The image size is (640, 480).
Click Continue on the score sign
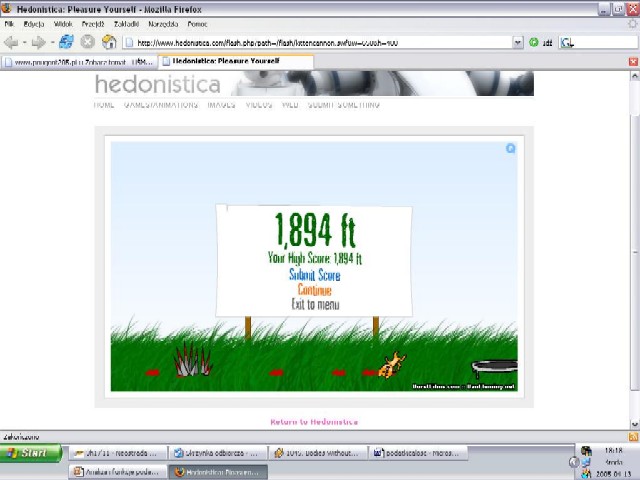coord(314,290)
